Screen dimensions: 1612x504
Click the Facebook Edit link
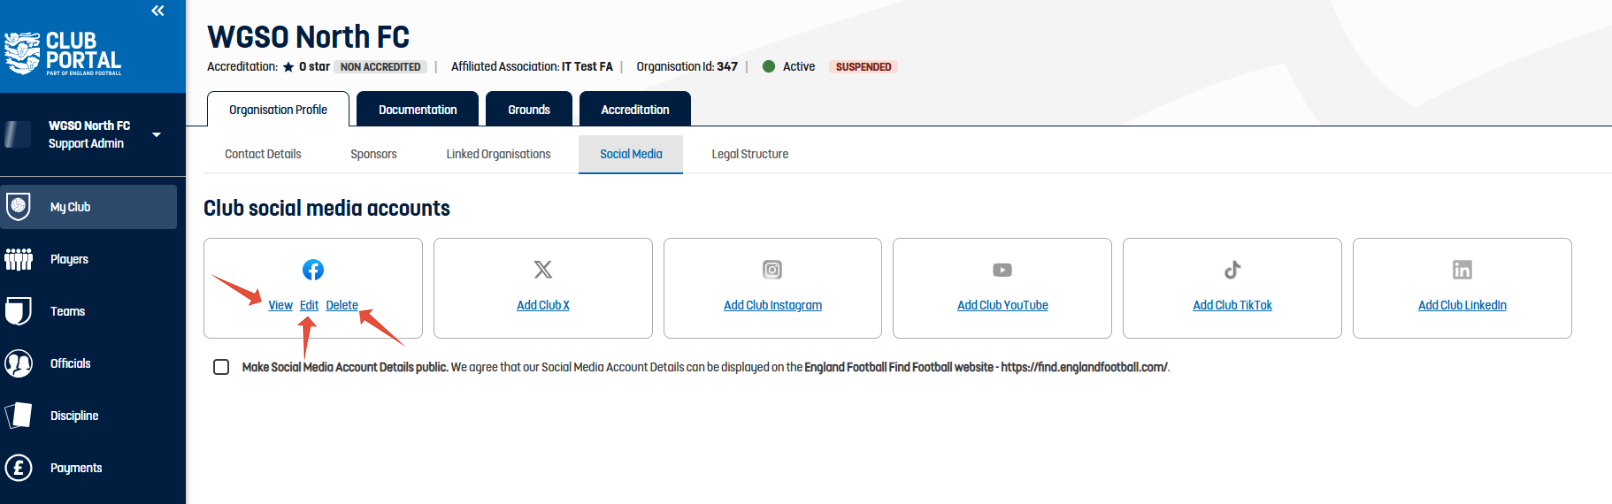309,305
